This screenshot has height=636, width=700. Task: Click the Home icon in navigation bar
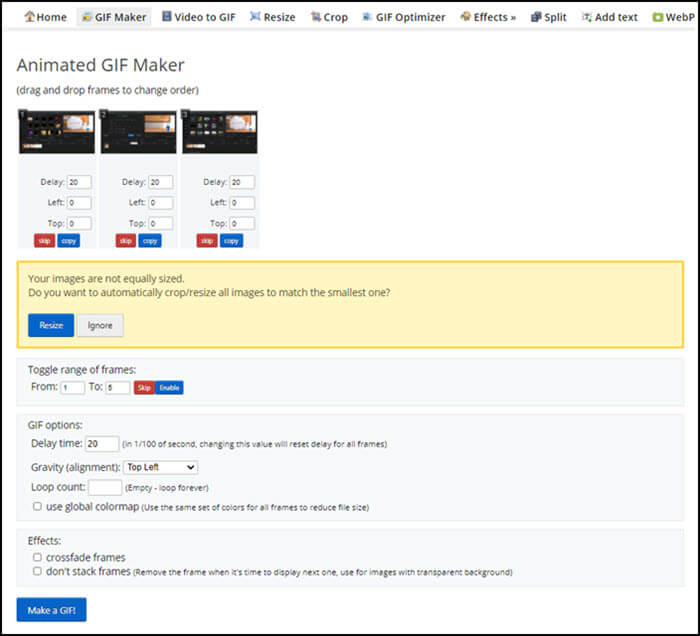pyautogui.click(x=29, y=17)
